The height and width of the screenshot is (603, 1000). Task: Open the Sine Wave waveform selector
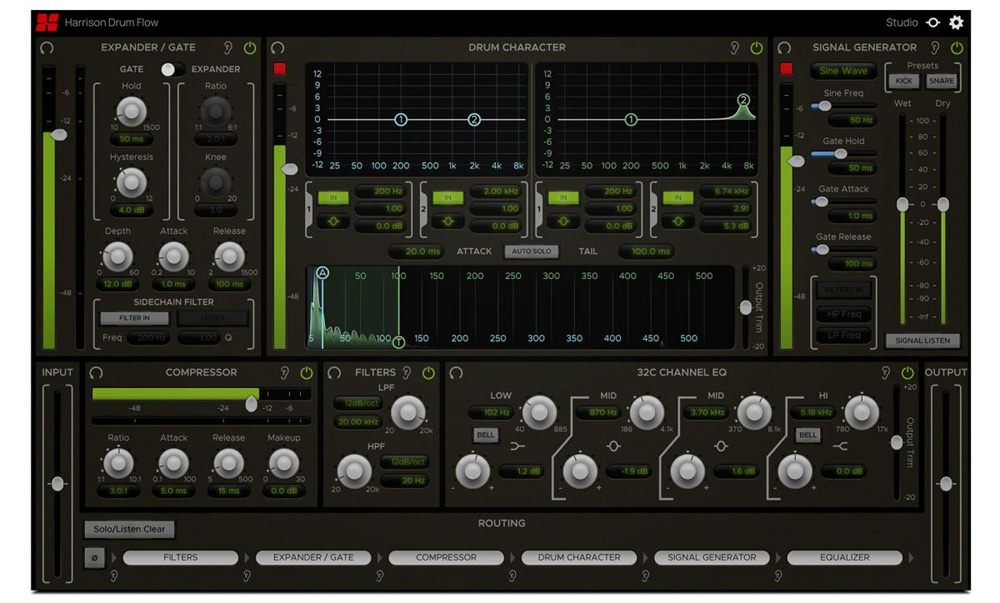pos(843,71)
